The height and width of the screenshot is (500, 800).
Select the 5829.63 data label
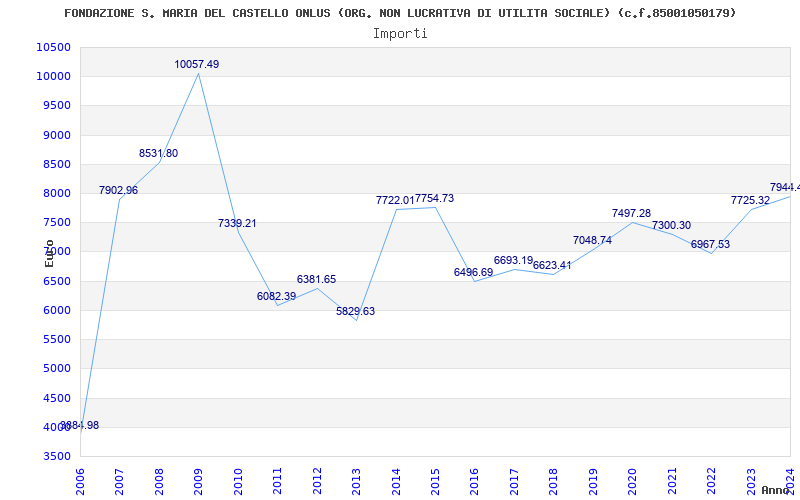pos(355,311)
